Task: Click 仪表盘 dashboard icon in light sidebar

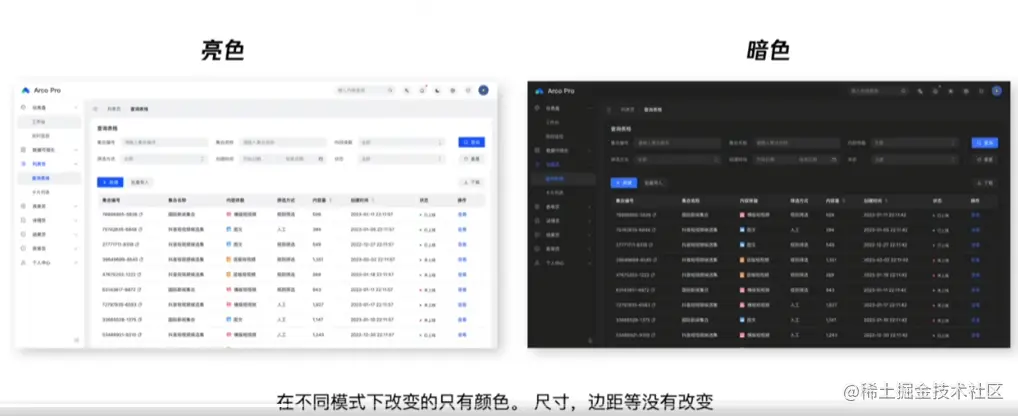Action: (x=24, y=107)
